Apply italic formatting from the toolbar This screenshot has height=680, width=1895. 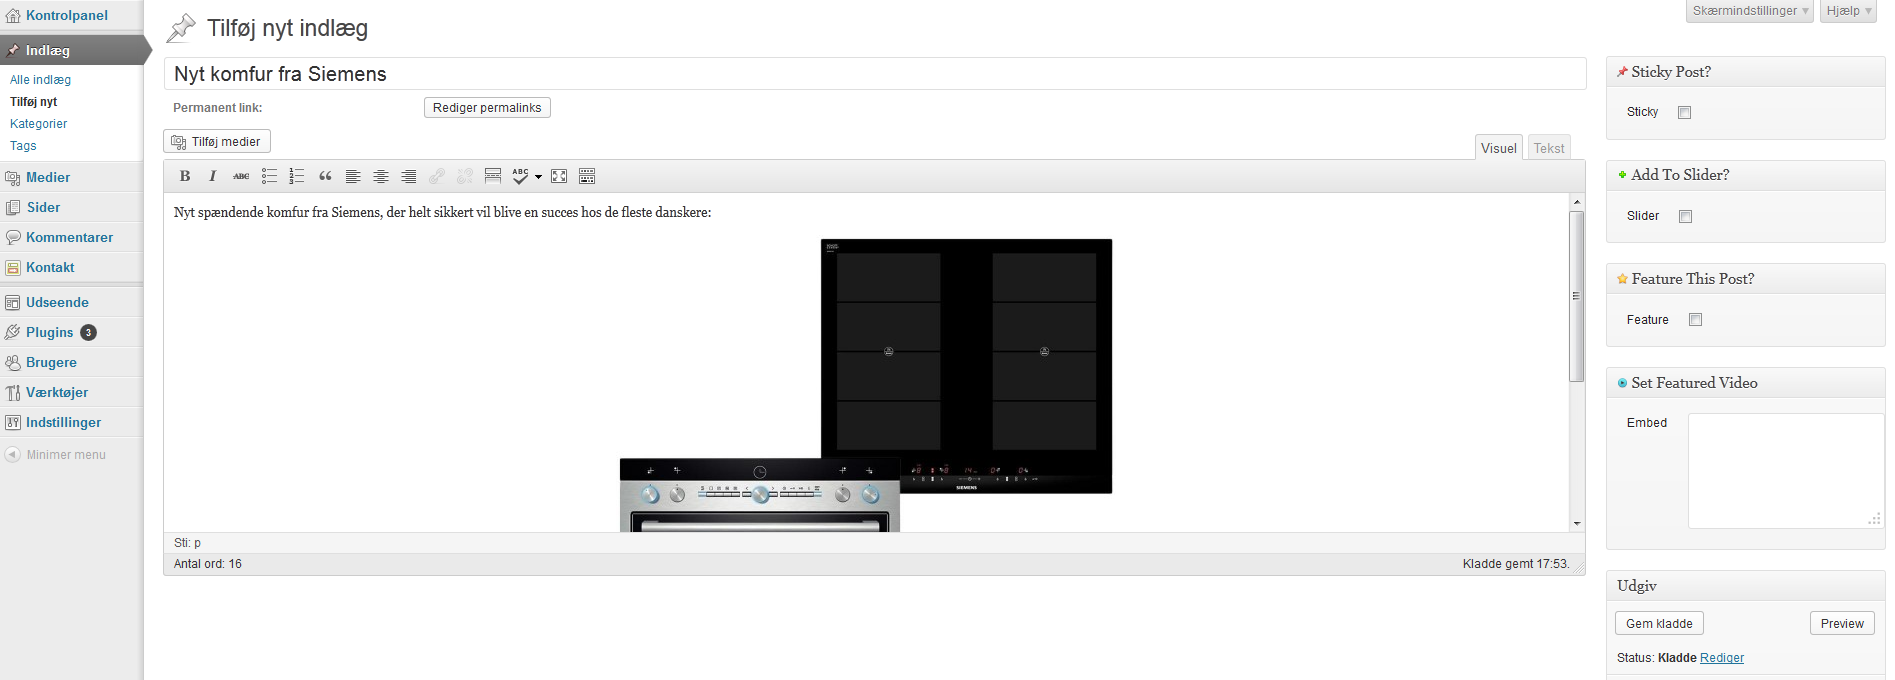212,176
